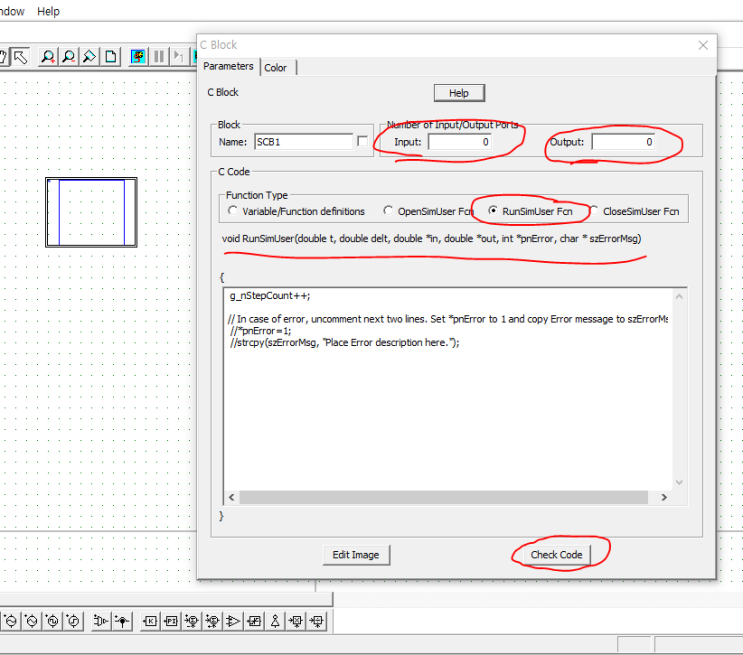Select the summer with plus/plus inputs
This screenshot has width=743, height=655.
coord(213,621)
